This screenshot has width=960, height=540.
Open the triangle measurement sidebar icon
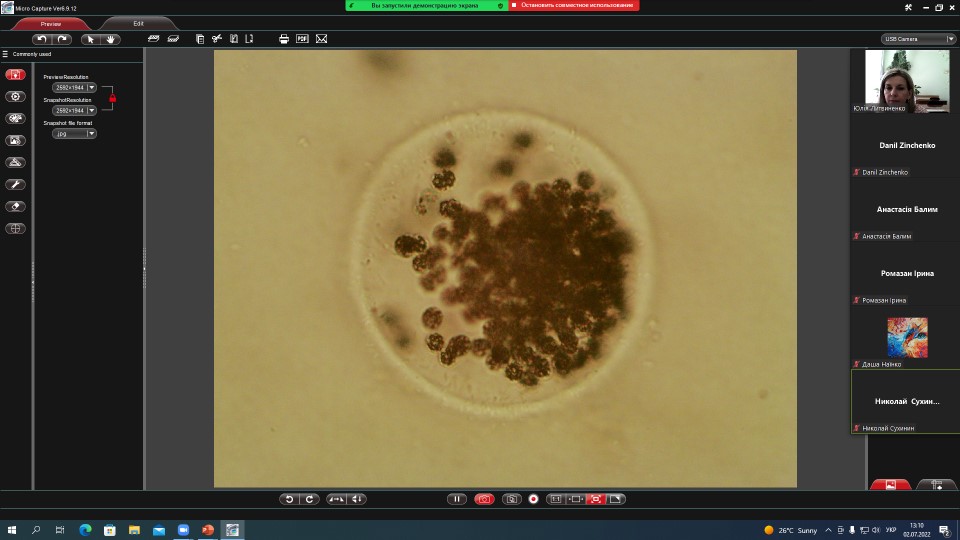pos(15,162)
